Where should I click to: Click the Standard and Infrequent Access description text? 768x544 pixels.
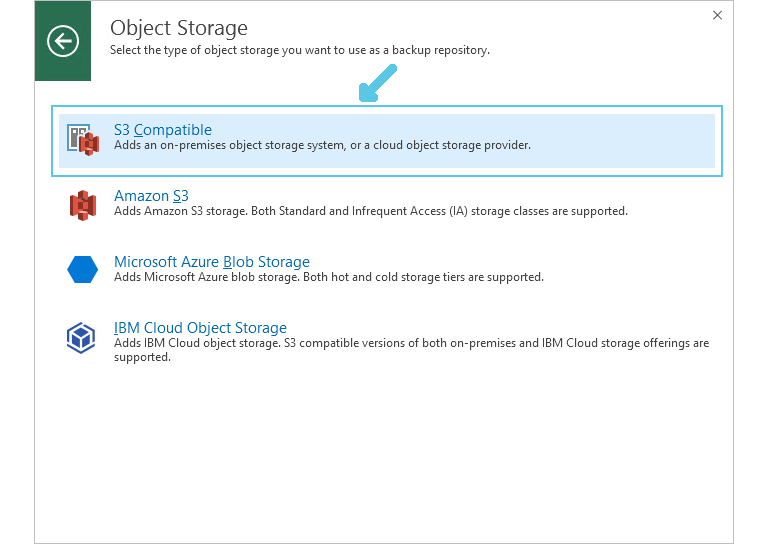click(370, 211)
